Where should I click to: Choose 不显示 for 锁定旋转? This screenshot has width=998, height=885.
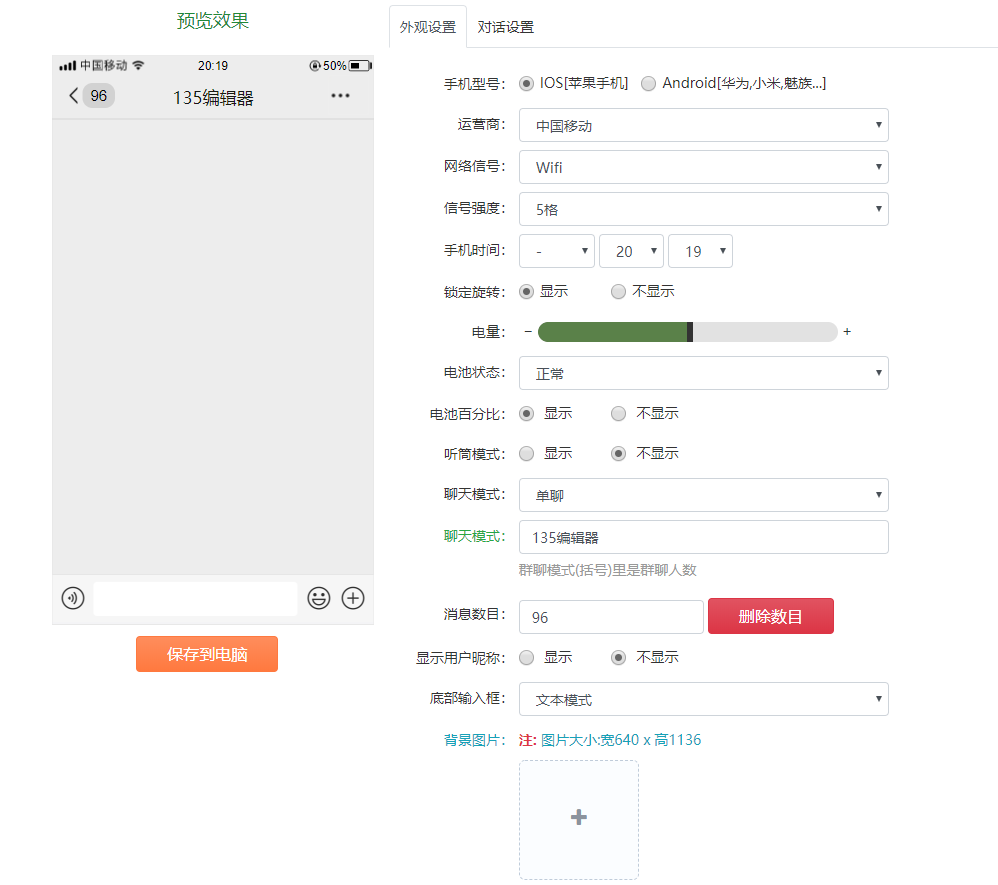[619, 292]
